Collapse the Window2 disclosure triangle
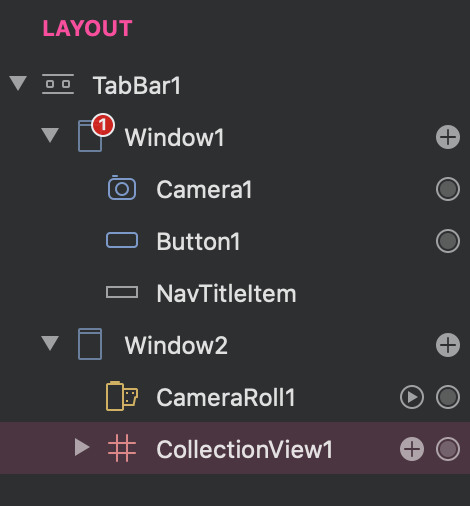 pos(50,343)
